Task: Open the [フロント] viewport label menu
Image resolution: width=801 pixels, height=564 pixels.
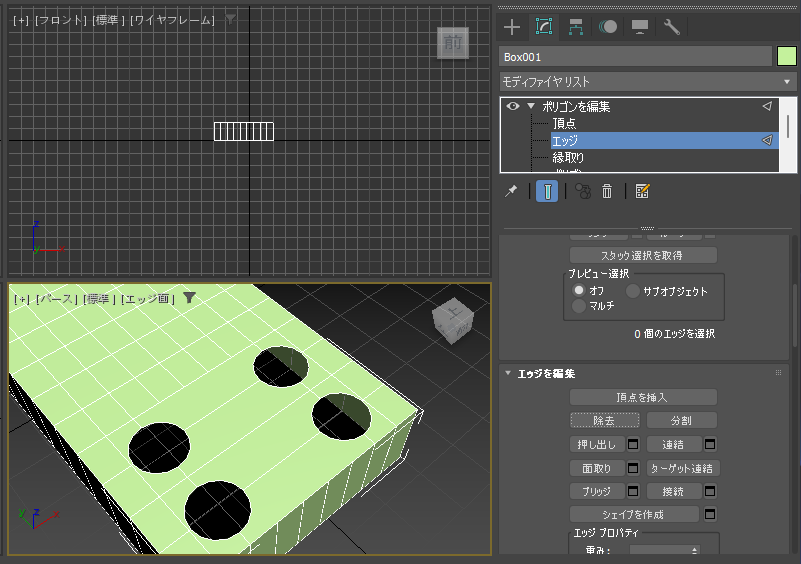Action: click(61, 20)
